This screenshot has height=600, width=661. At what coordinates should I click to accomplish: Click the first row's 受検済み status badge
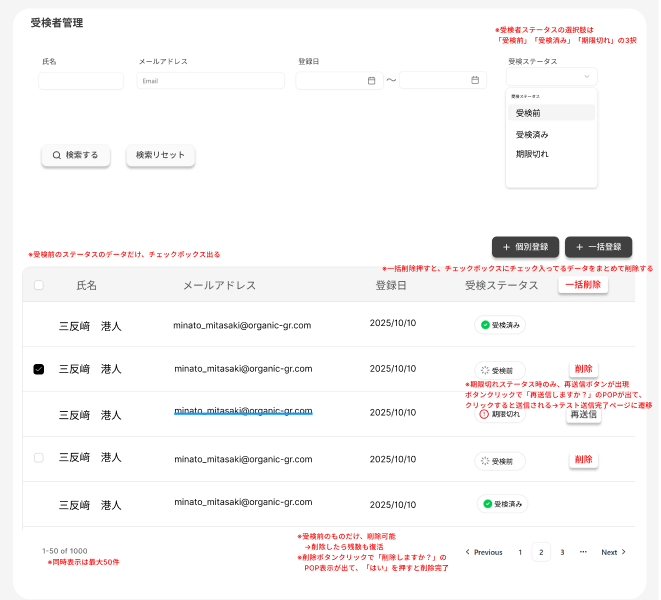[500, 325]
